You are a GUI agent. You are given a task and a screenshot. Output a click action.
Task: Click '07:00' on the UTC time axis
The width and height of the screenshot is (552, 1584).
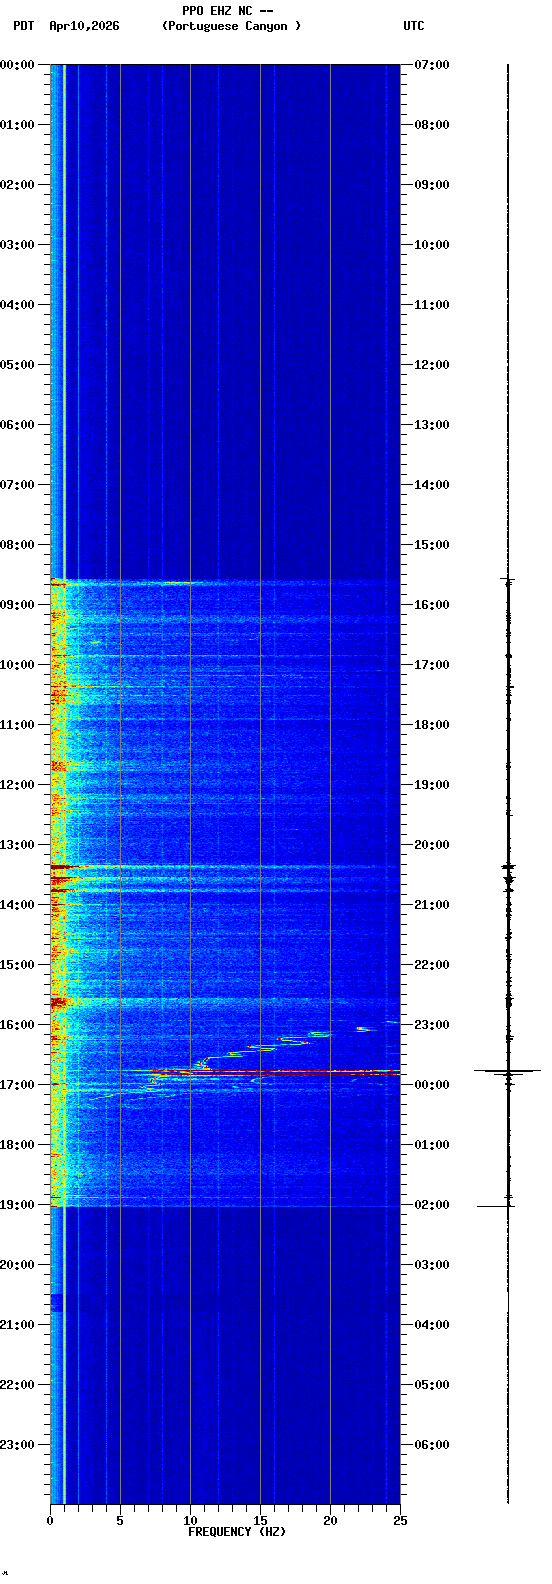(x=432, y=65)
